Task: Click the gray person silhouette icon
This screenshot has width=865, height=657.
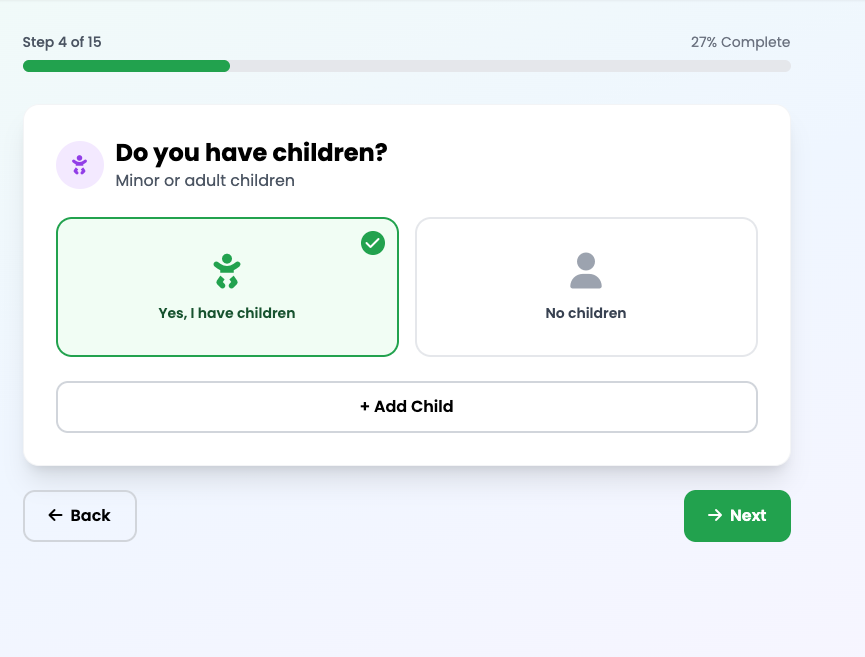Action: (x=586, y=271)
